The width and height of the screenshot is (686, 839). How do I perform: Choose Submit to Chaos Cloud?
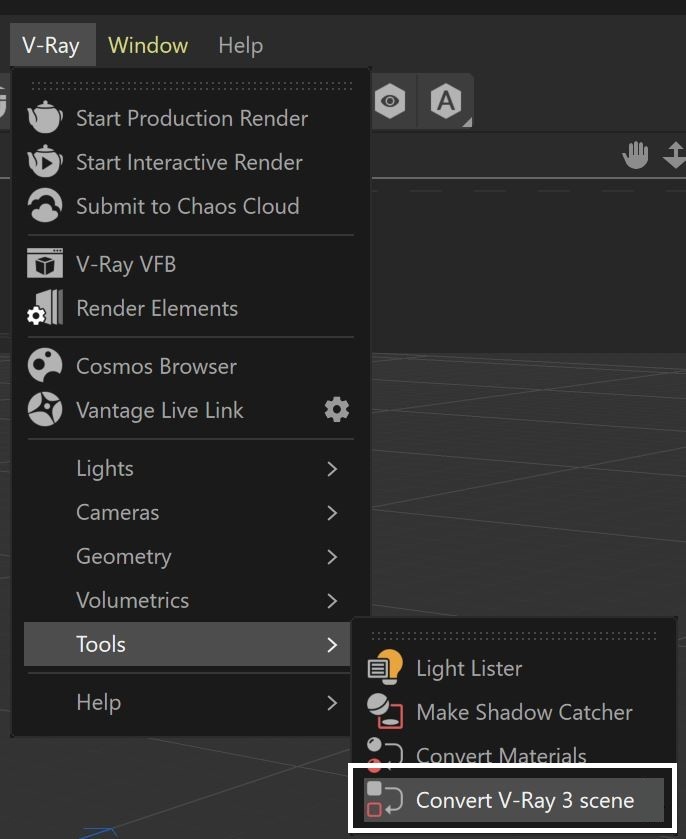pyautogui.click(x=191, y=206)
